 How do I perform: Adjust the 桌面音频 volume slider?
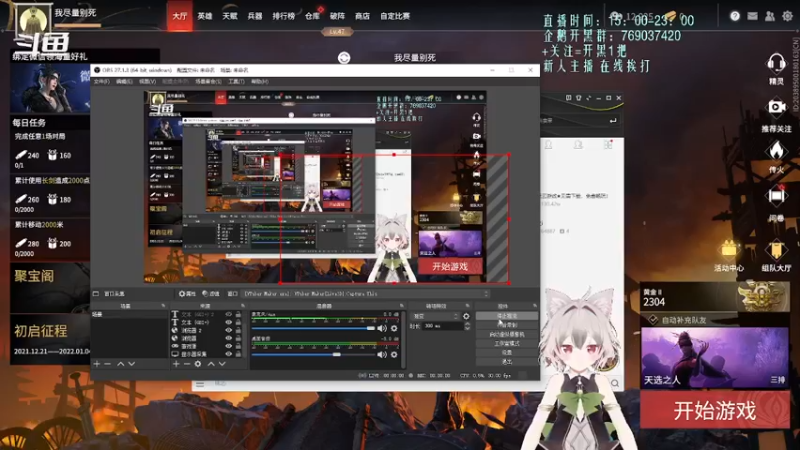click(x=313, y=354)
